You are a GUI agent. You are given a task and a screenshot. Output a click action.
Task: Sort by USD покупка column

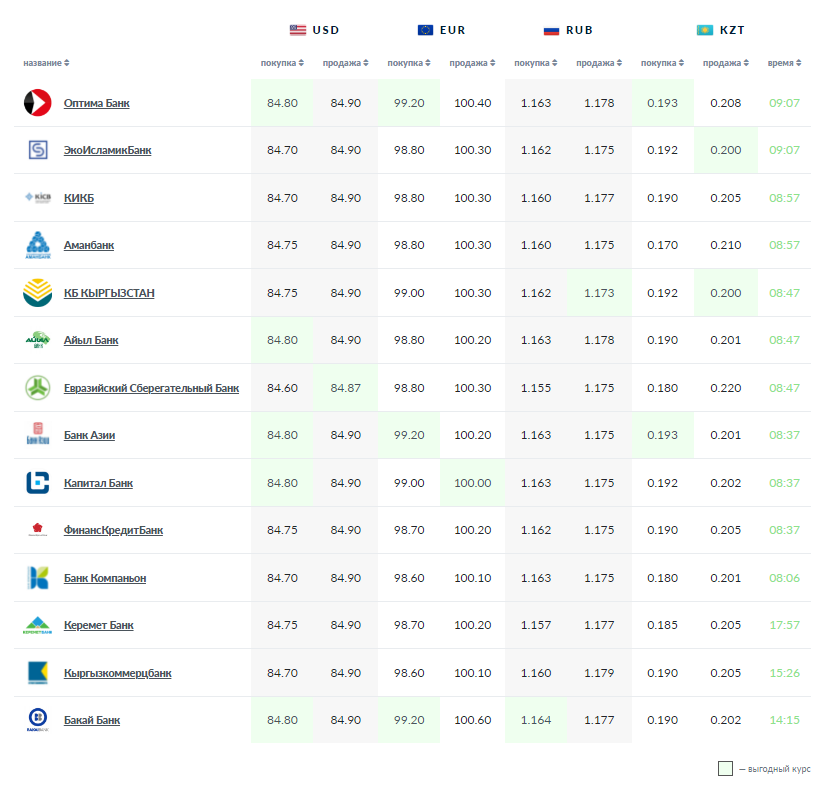point(282,63)
